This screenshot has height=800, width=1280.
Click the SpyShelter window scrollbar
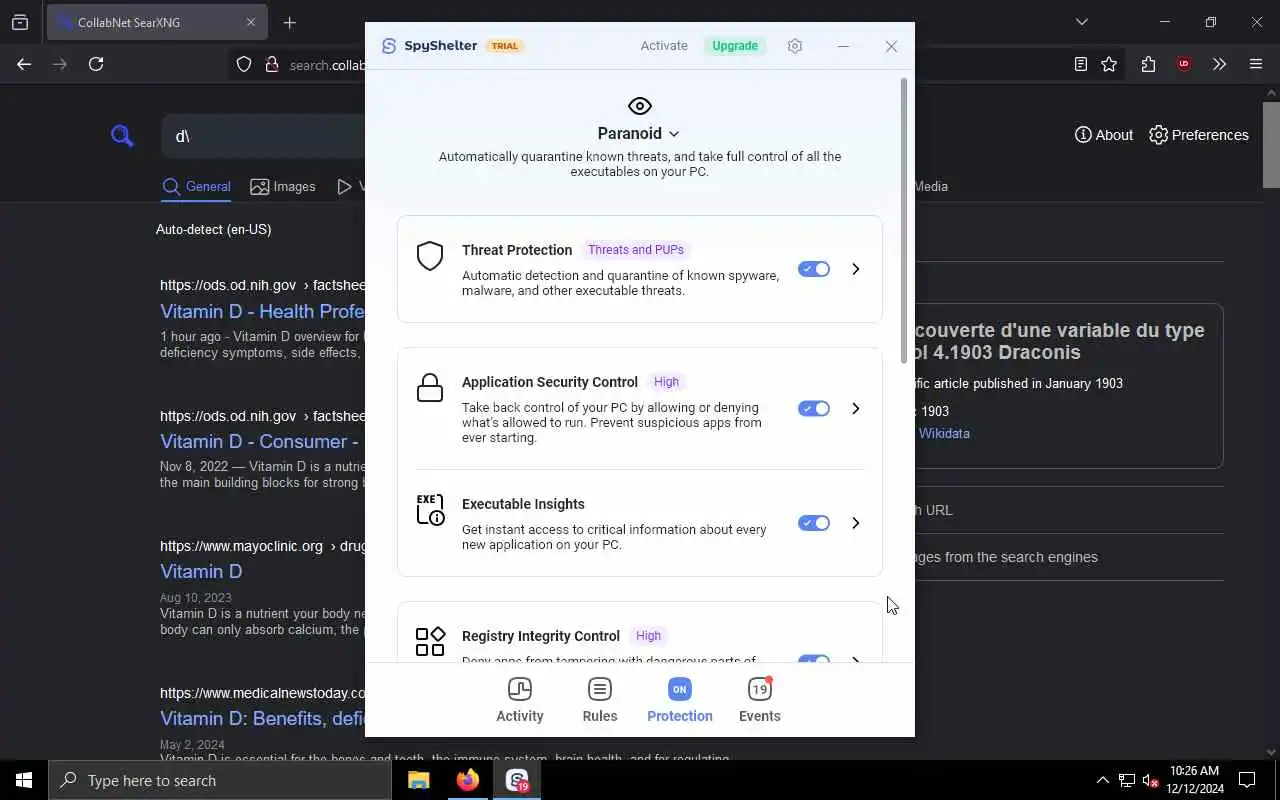(x=904, y=220)
